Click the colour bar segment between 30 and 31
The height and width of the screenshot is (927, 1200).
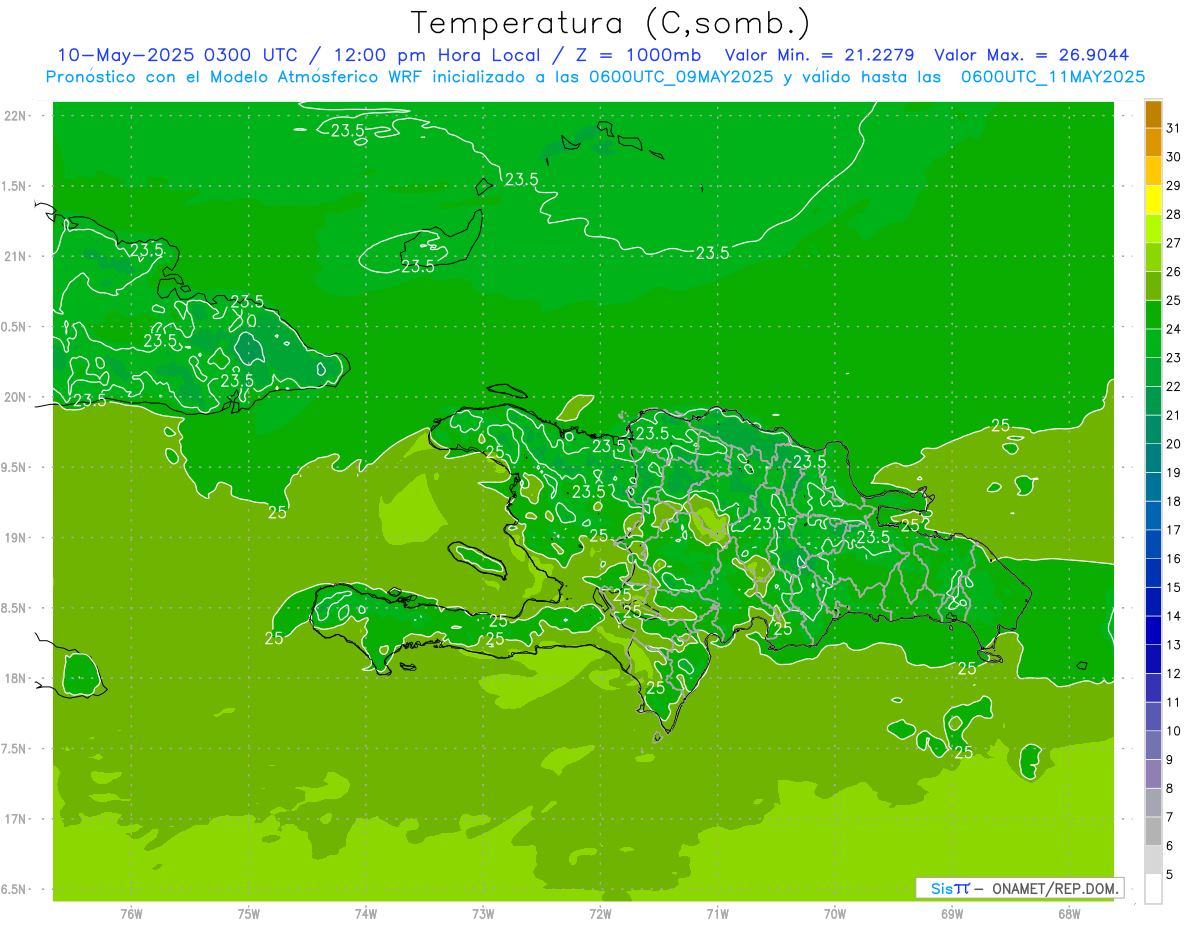tap(1153, 143)
